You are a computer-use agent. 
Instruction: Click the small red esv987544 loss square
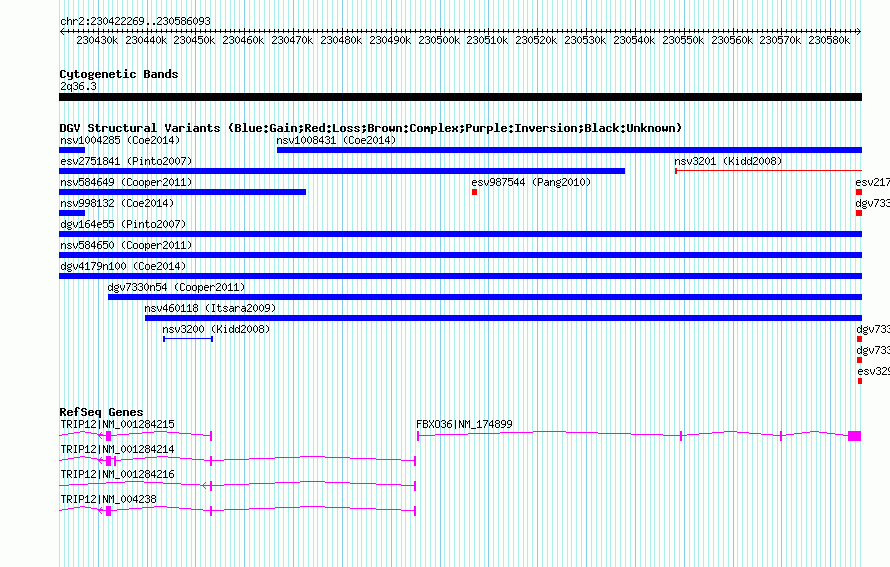pos(475,192)
